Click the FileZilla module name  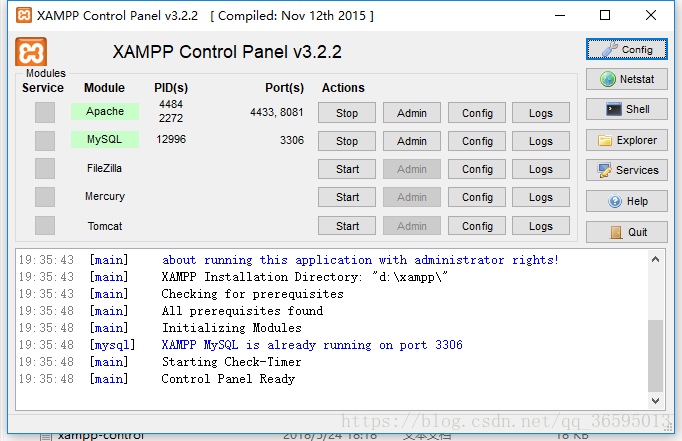point(104,168)
